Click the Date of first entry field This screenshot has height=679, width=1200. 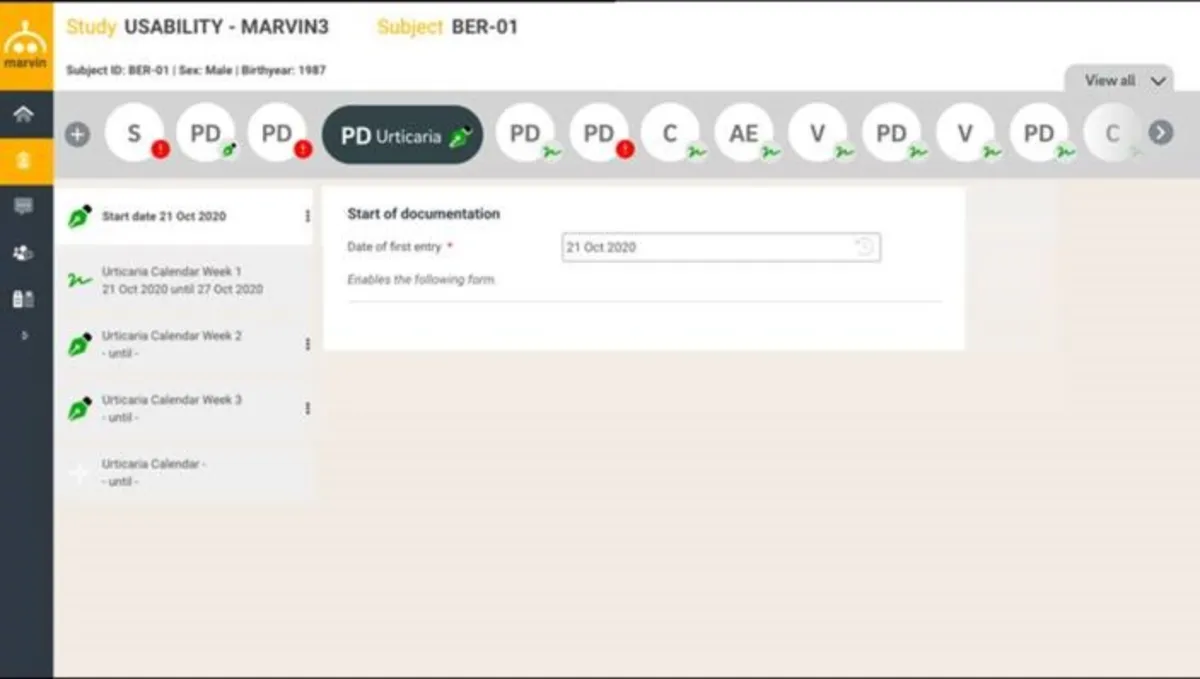coord(721,247)
